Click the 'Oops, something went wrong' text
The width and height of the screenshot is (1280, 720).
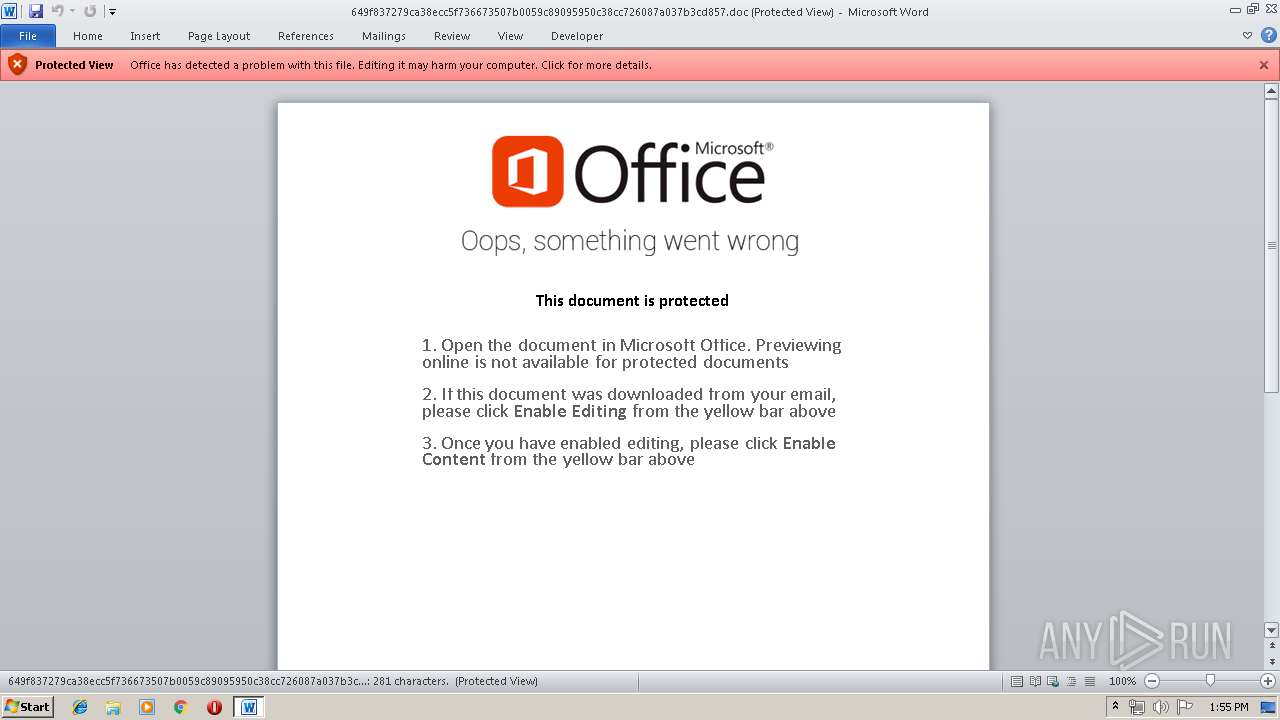[630, 241]
